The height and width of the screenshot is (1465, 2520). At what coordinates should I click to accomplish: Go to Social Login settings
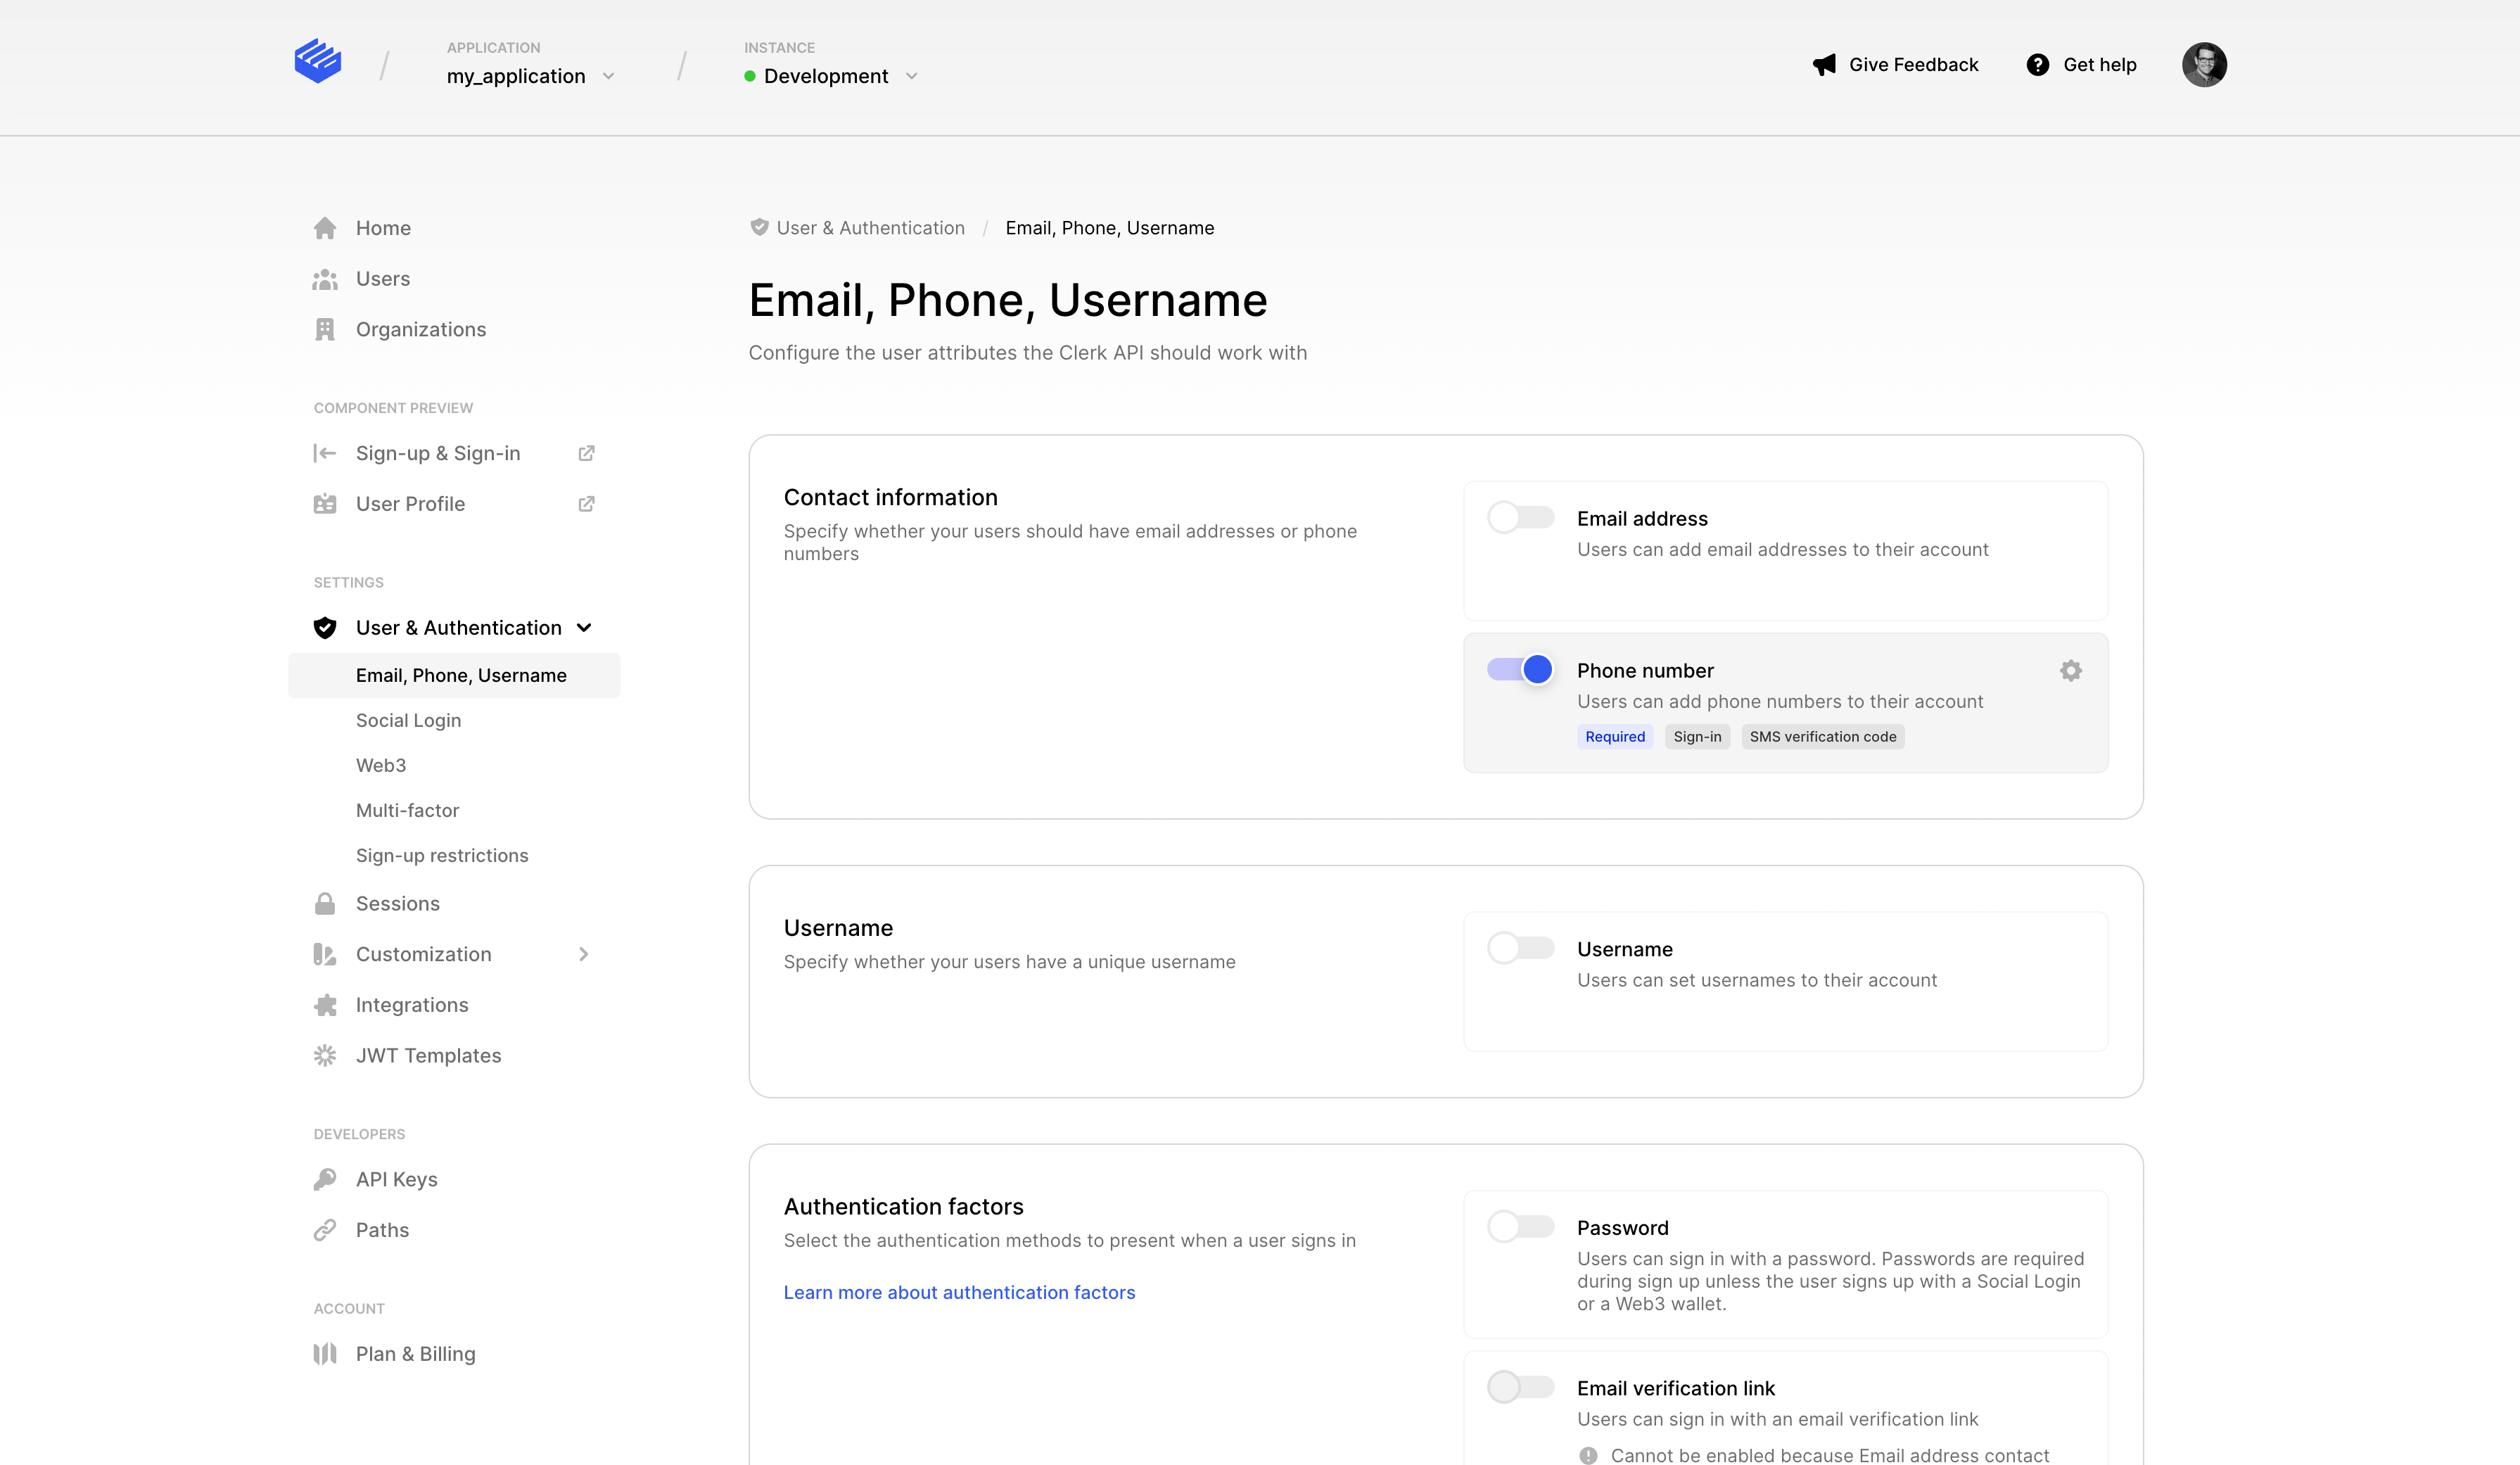408,720
